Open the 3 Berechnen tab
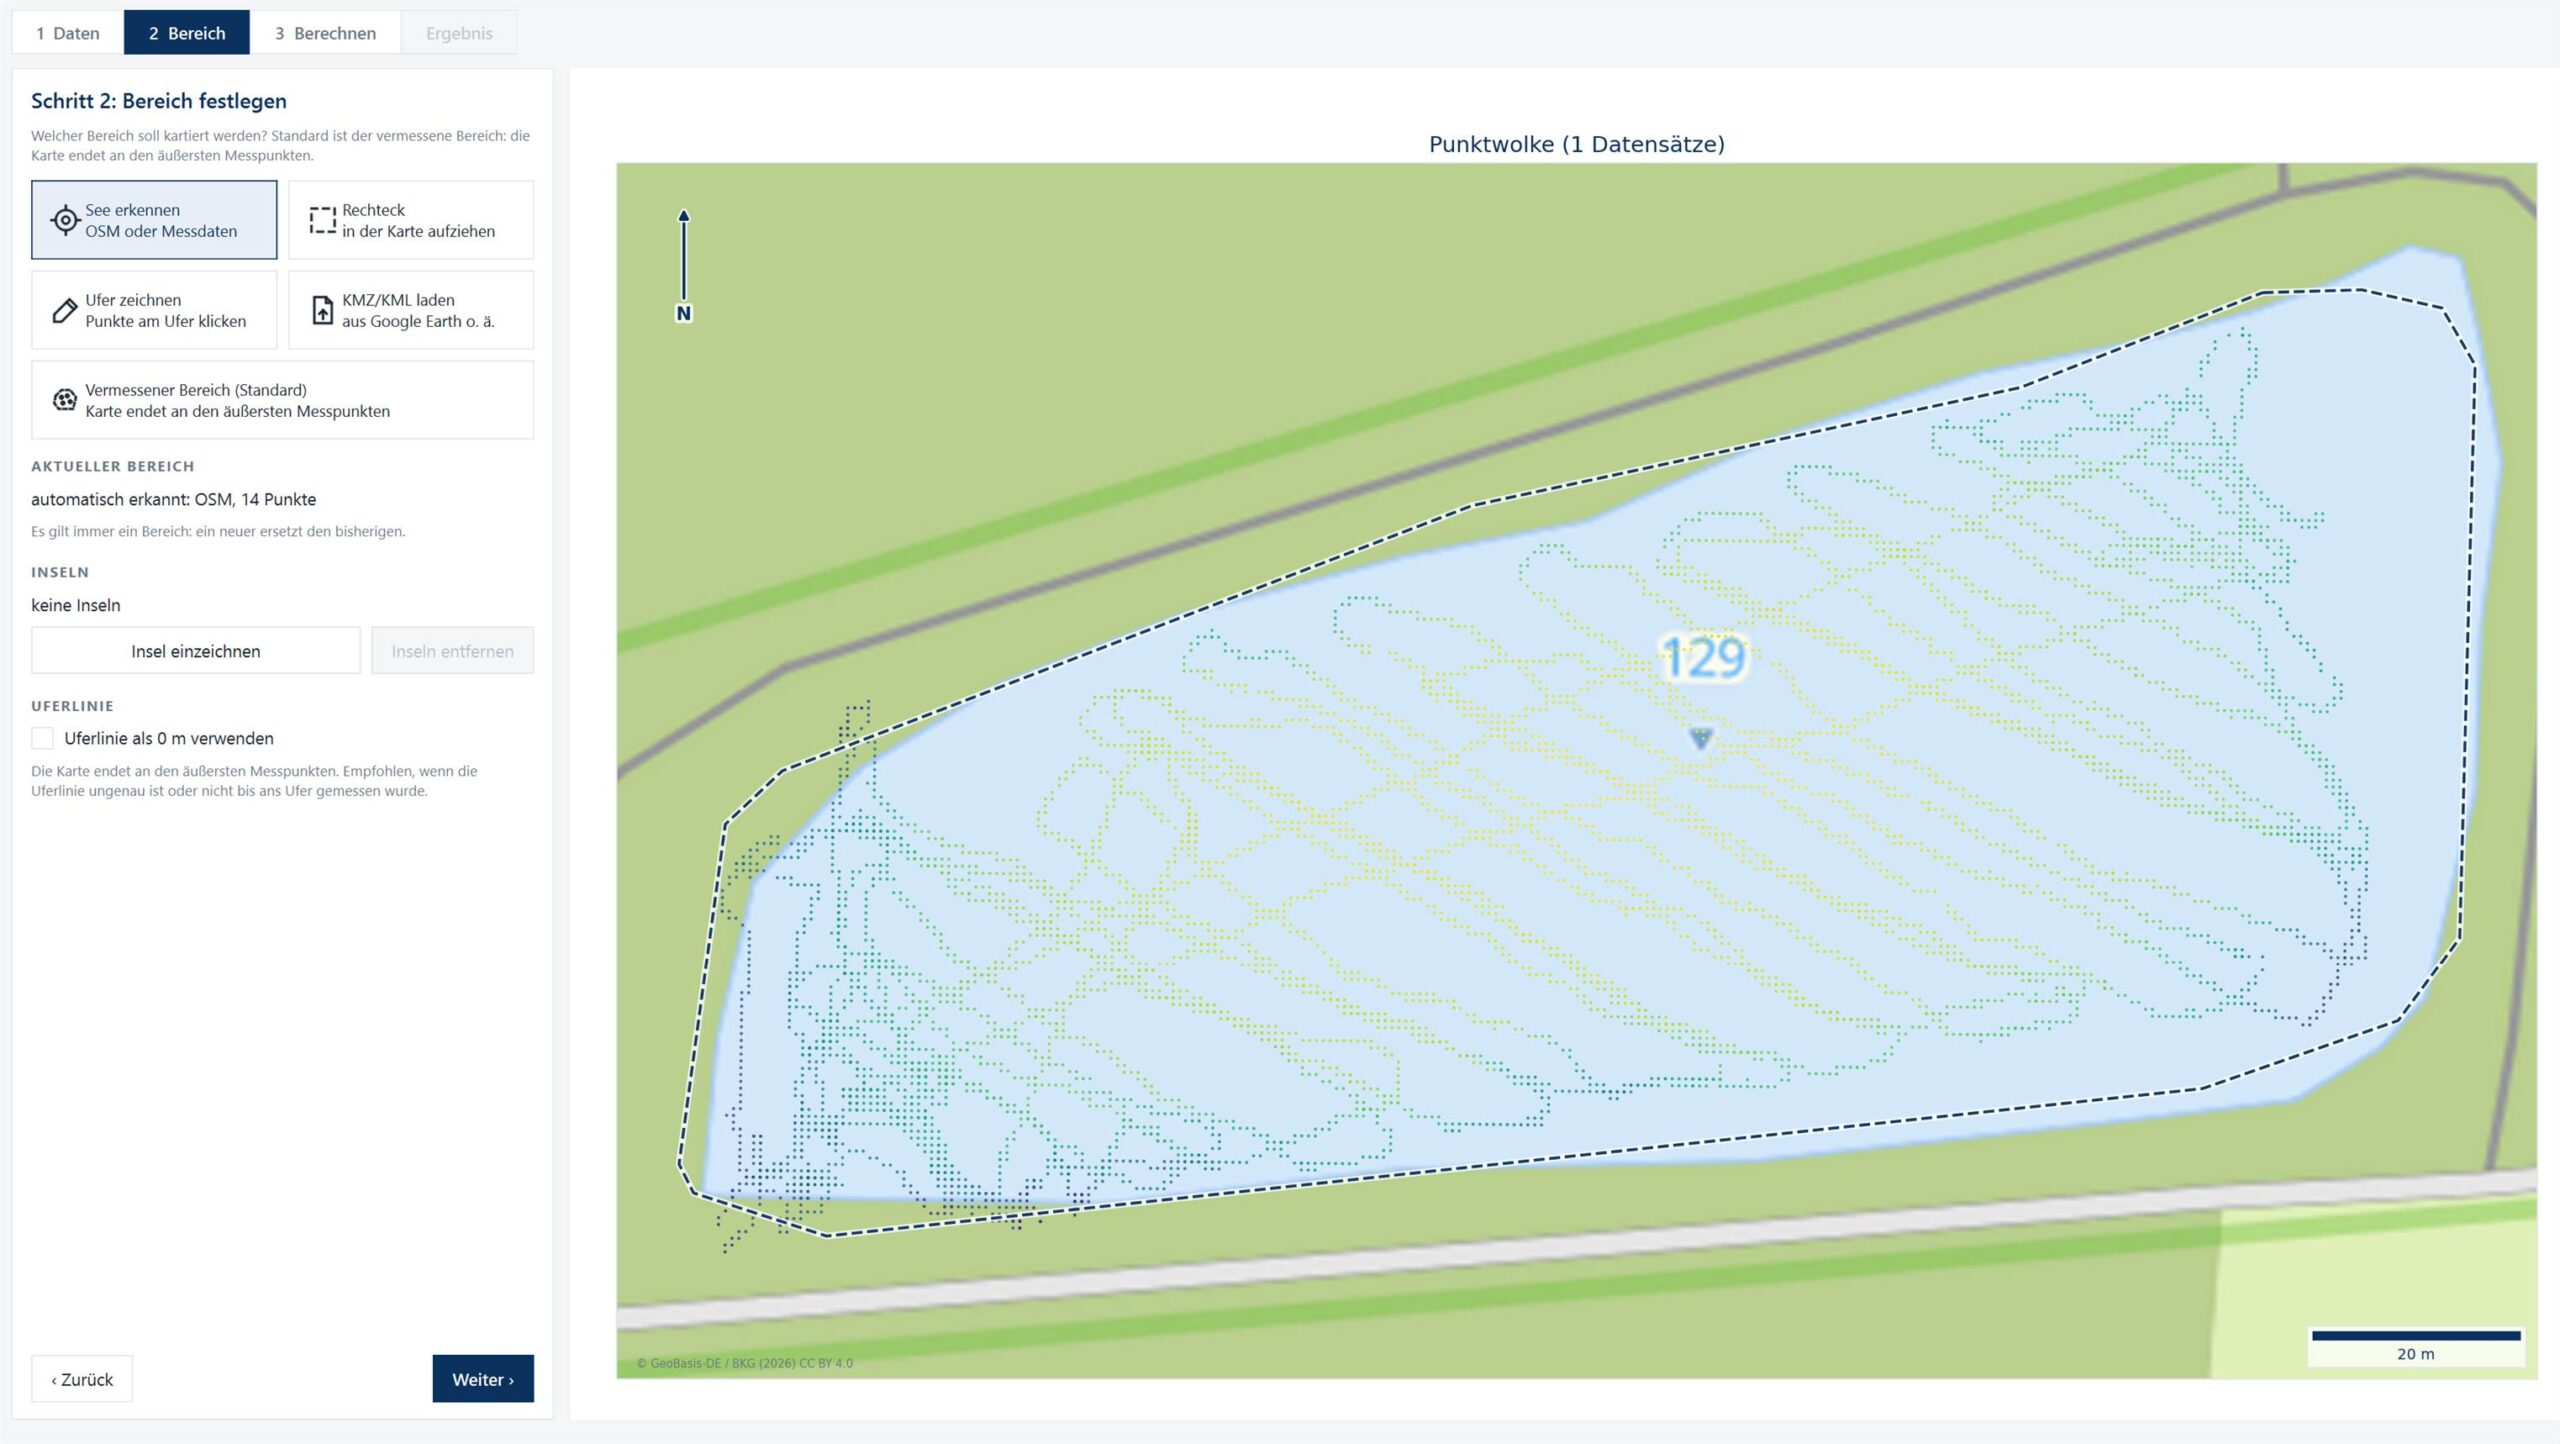This screenshot has height=1444, width=2560. pyautogui.click(x=325, y=33)
